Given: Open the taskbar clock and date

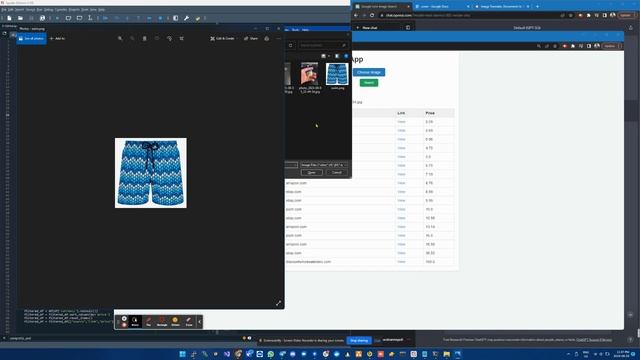Looking at the screenshot, I should coord(622,354).
